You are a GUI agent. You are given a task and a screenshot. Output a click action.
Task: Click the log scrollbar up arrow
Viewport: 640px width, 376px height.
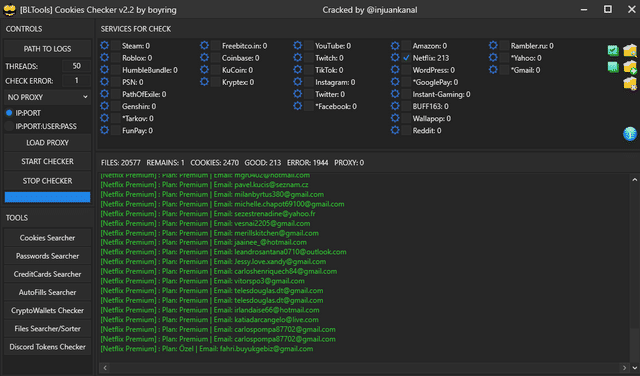pyautogui.click(x=634, y=180)
